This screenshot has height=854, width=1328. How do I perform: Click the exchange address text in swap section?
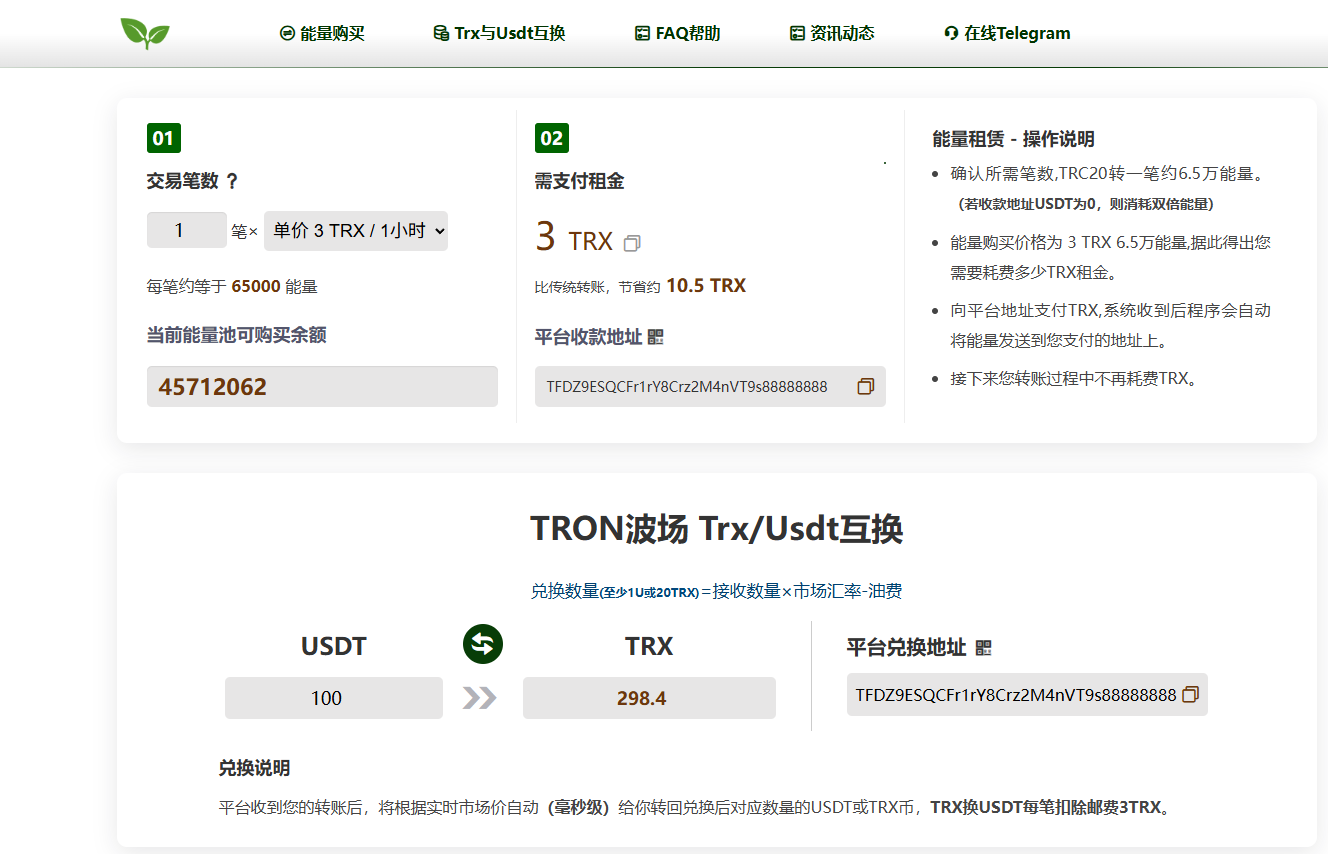tap(1016, 695)
